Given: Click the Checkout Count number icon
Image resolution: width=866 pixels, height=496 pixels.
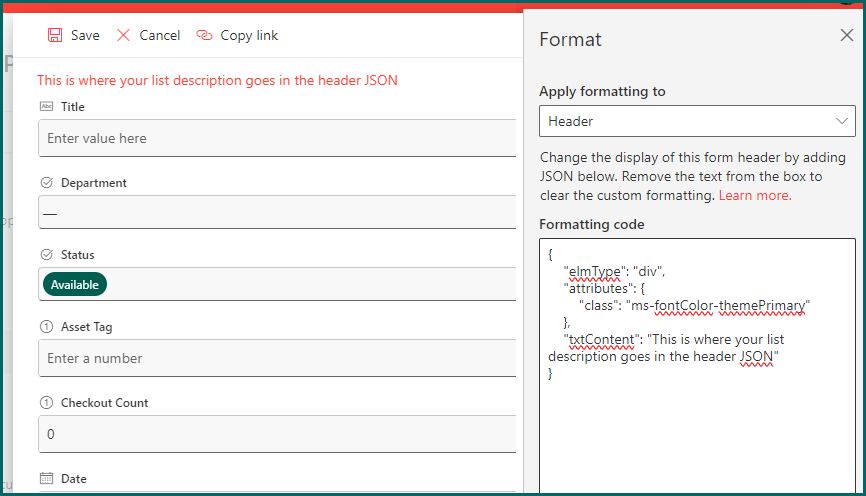Looking at the screenshot, I should tap(46, 403).
